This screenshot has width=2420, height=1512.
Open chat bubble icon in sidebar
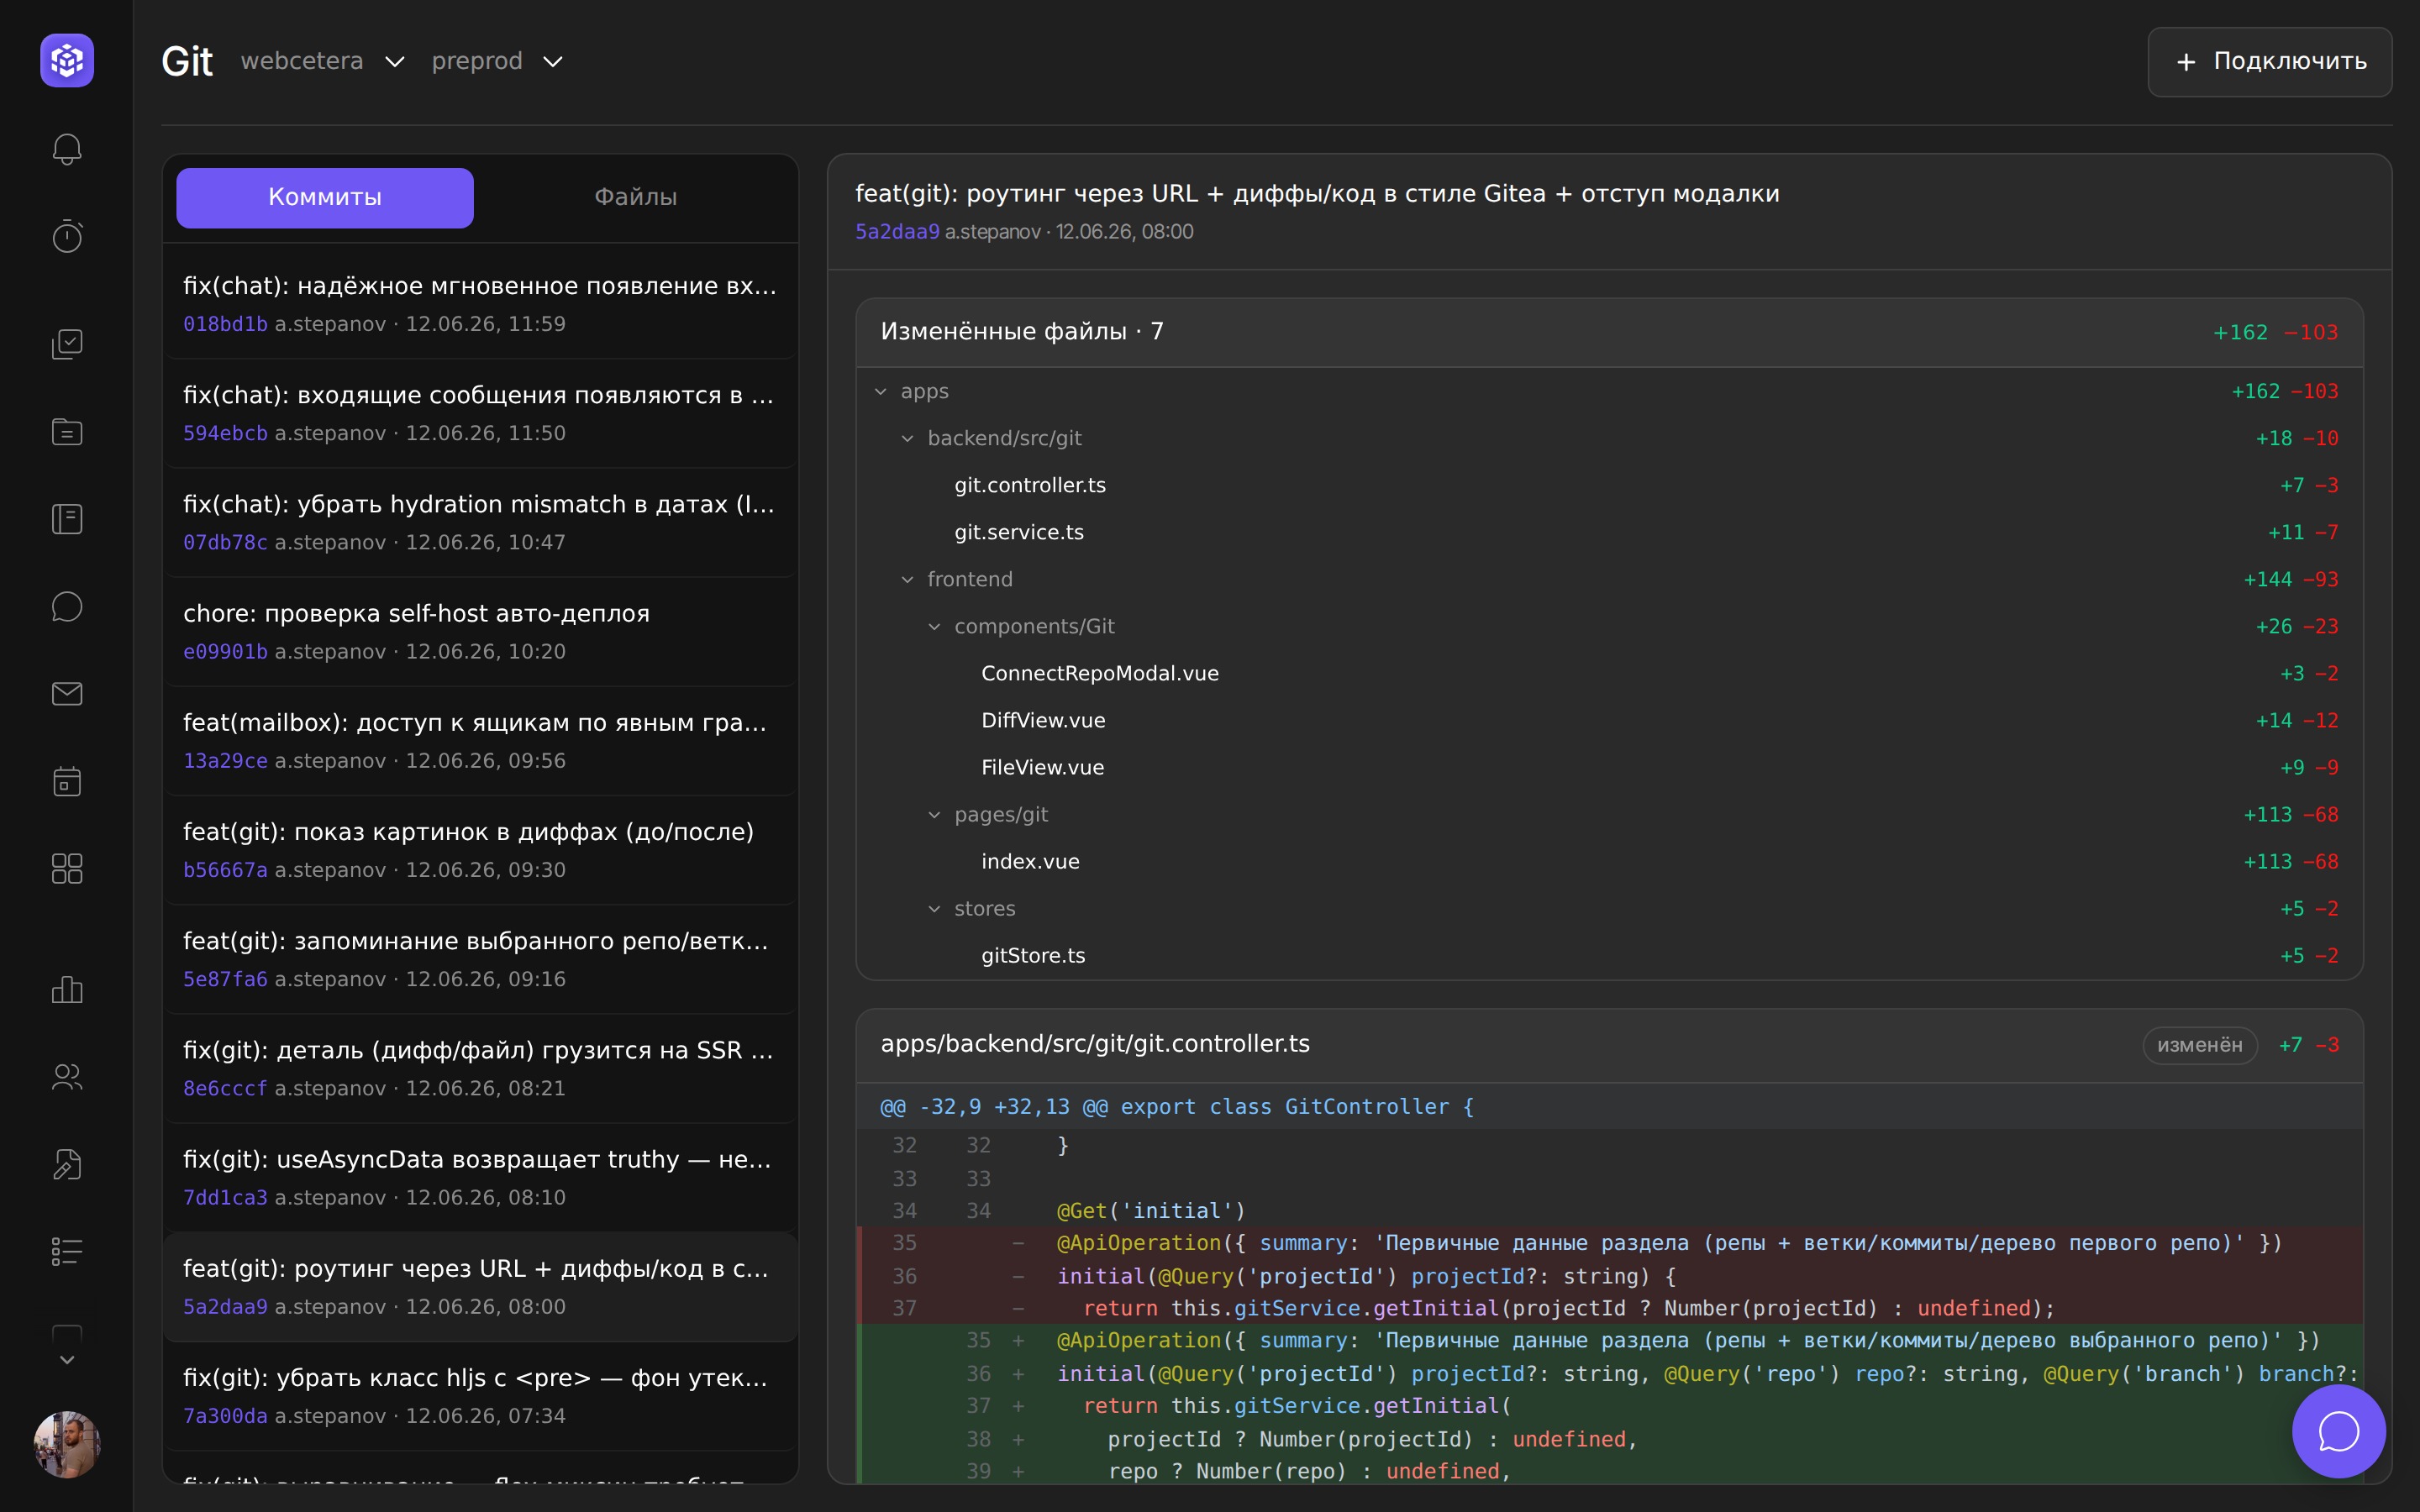67,606
